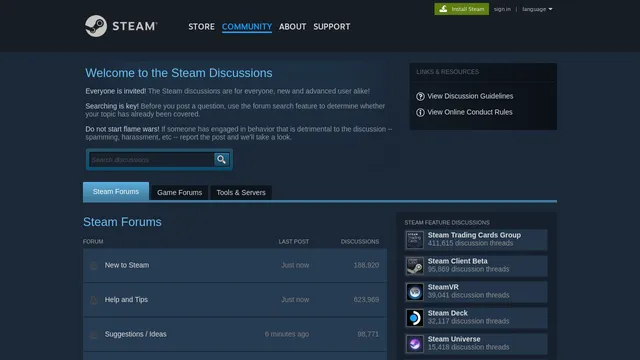
Task: Open New to Steam forum
Action: click(x=127, y=265)
